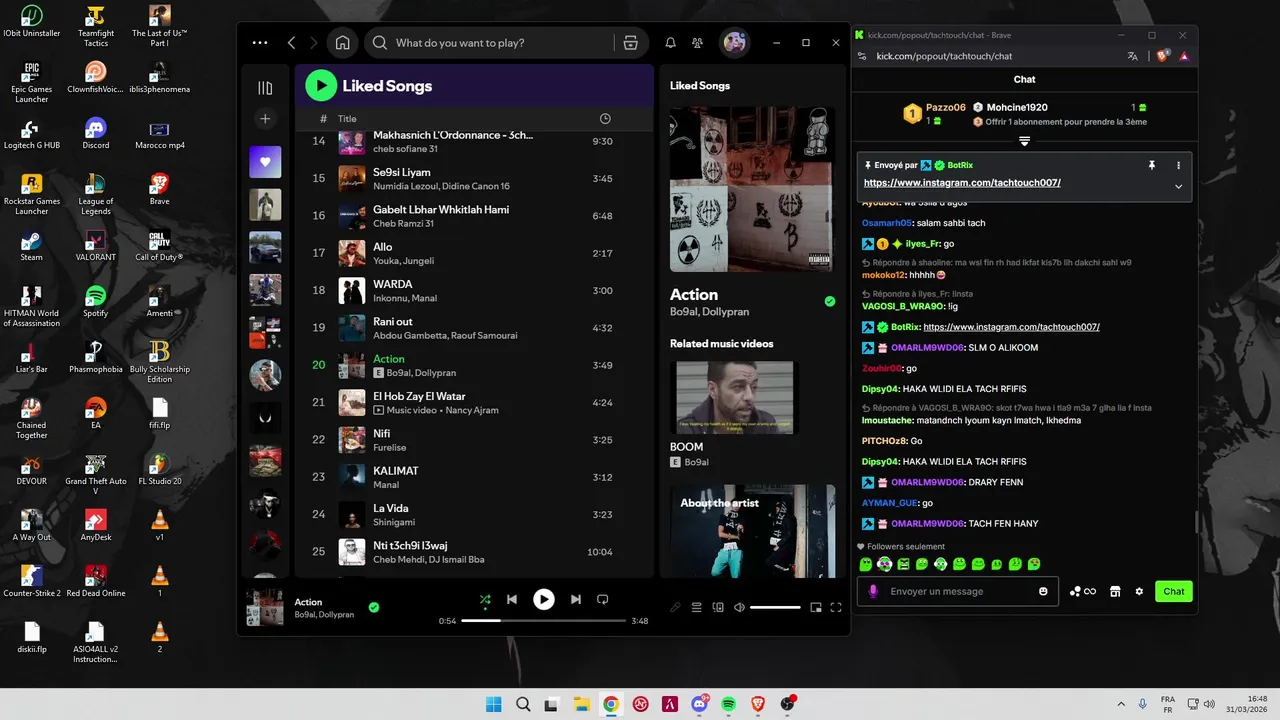1280x720 pixels.
Task: Open the Kick chat shop icon
Action: [1115, 591]
